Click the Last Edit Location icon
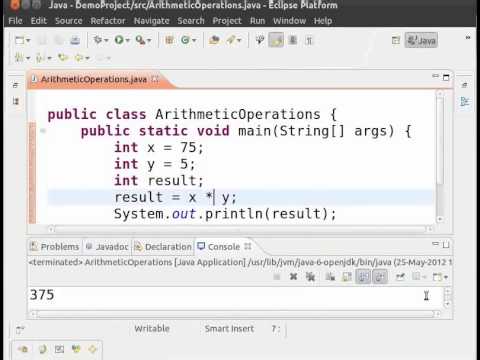This screenshot has width=480, height=360. point(63,58)
